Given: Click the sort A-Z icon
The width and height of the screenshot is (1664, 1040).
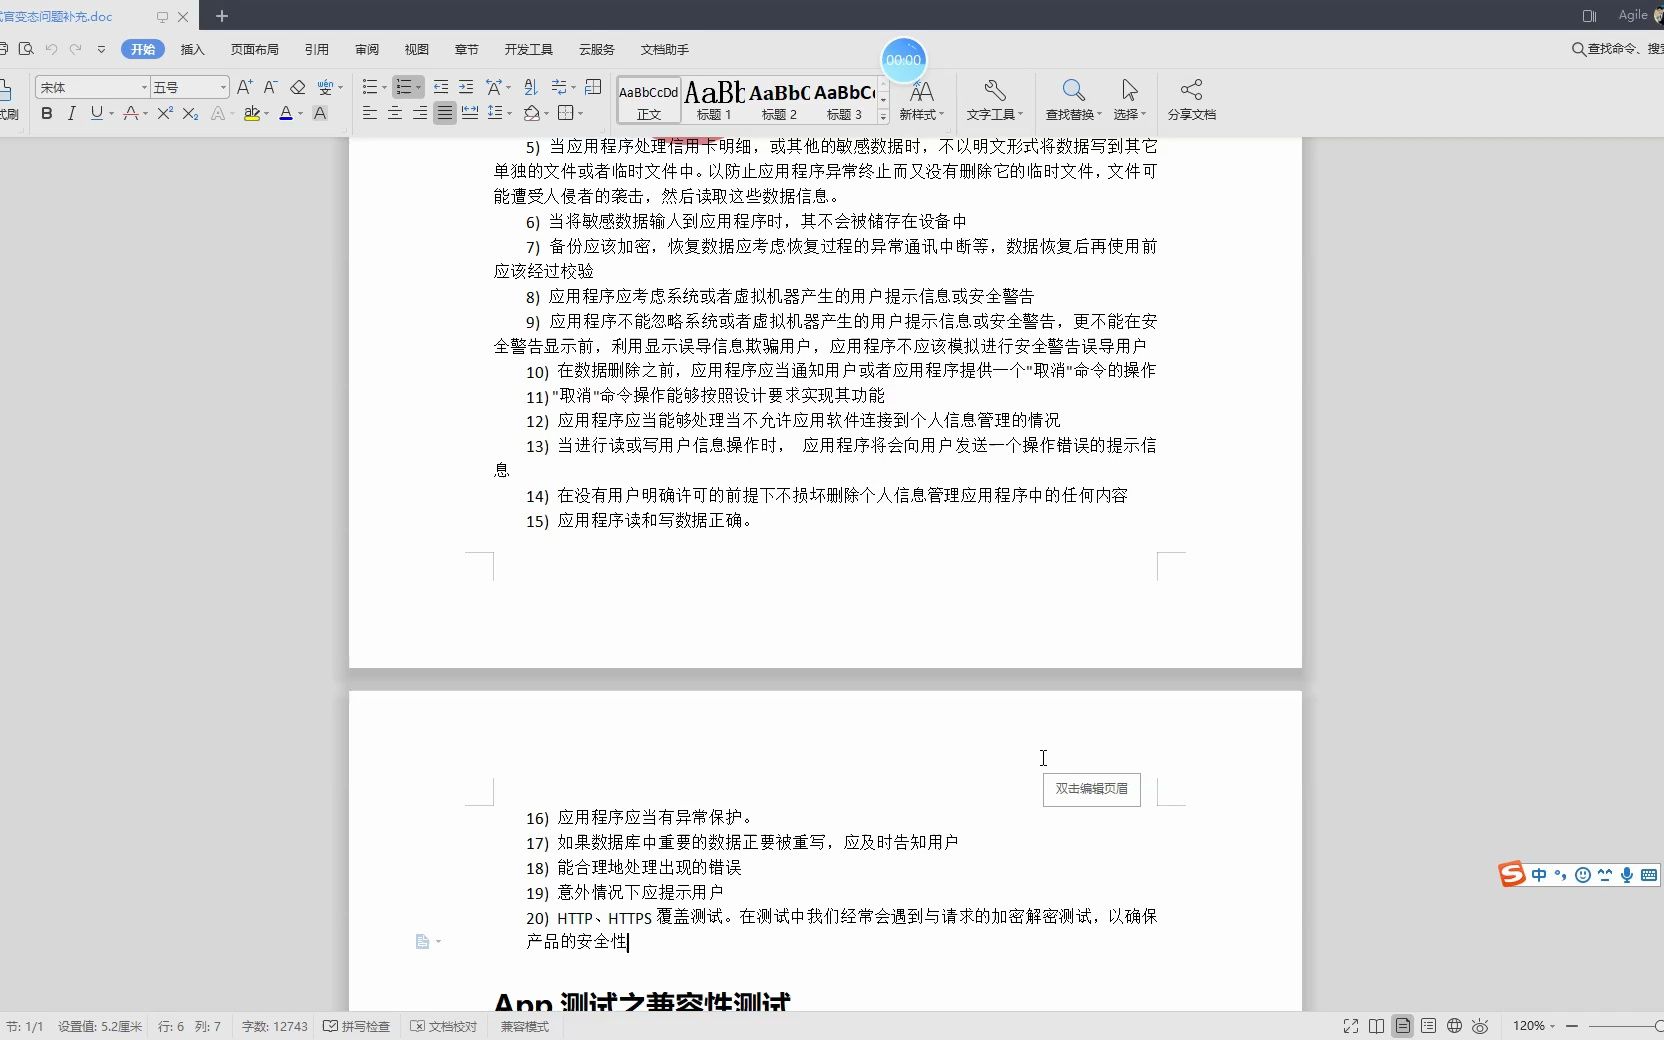Looking at the screenshot, I should point(530,88).
